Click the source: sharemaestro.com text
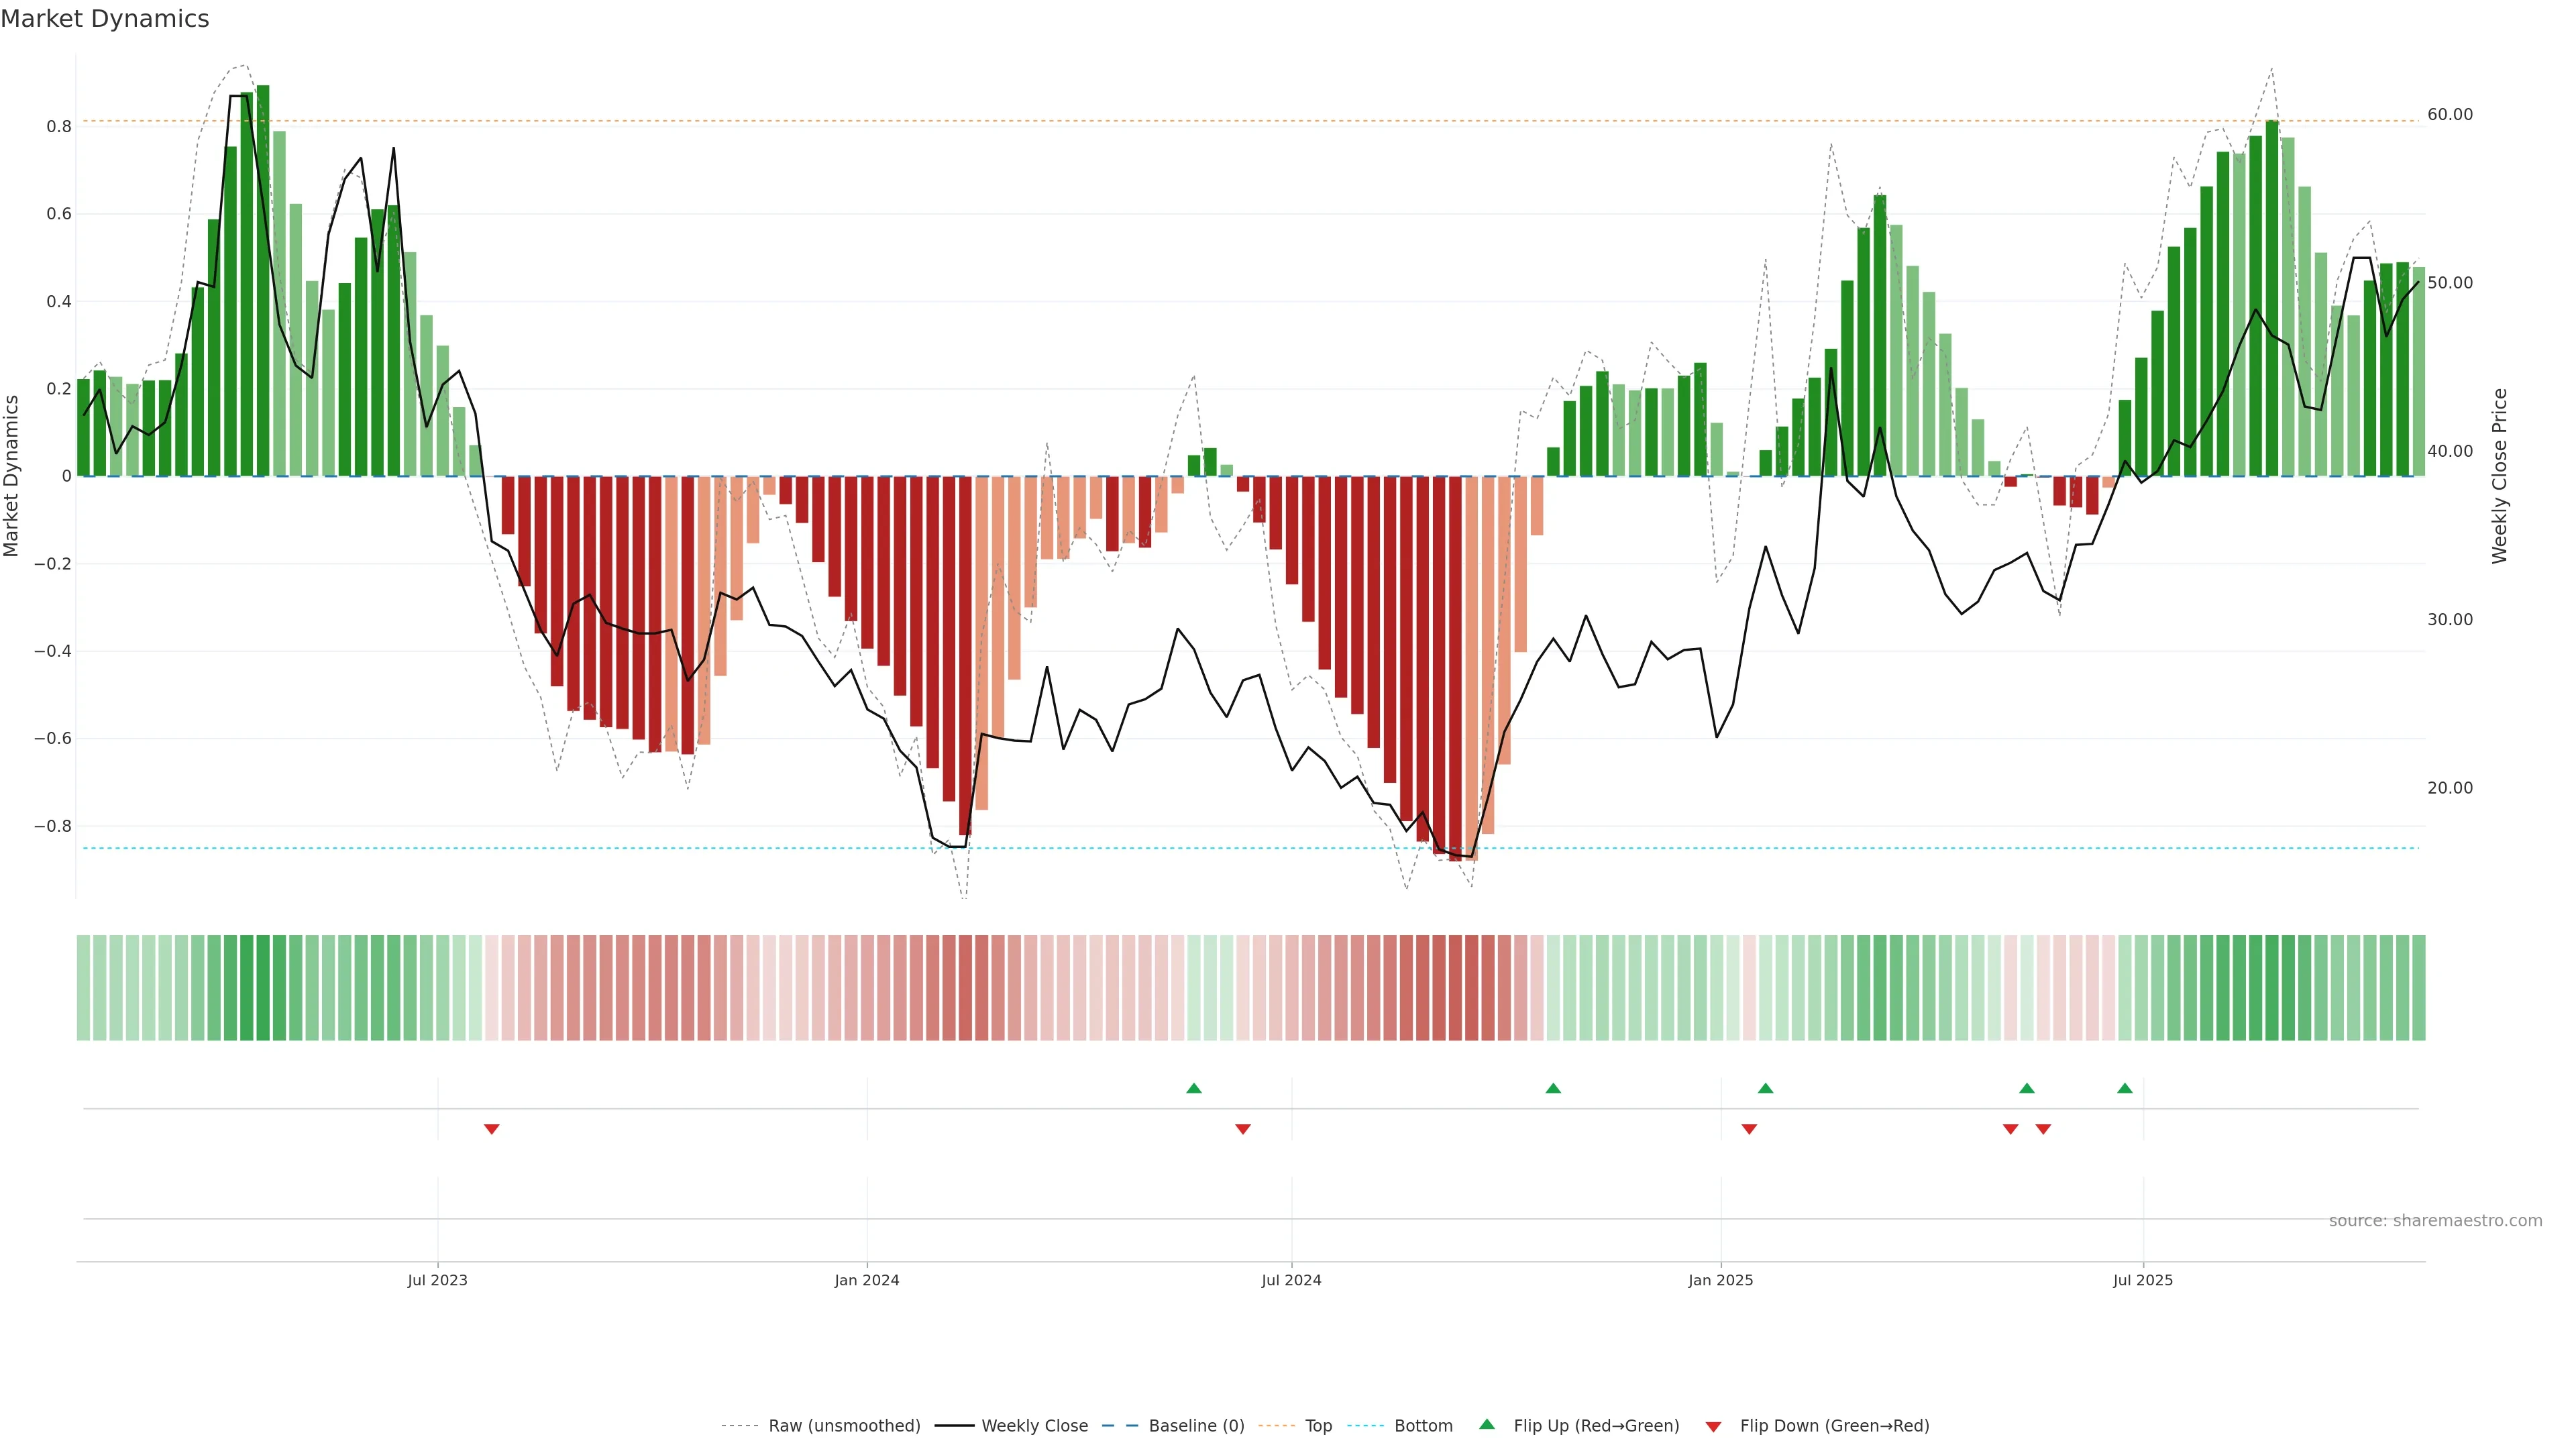Viewport: 2576px width, 1449px height. coord(2435,1221)
